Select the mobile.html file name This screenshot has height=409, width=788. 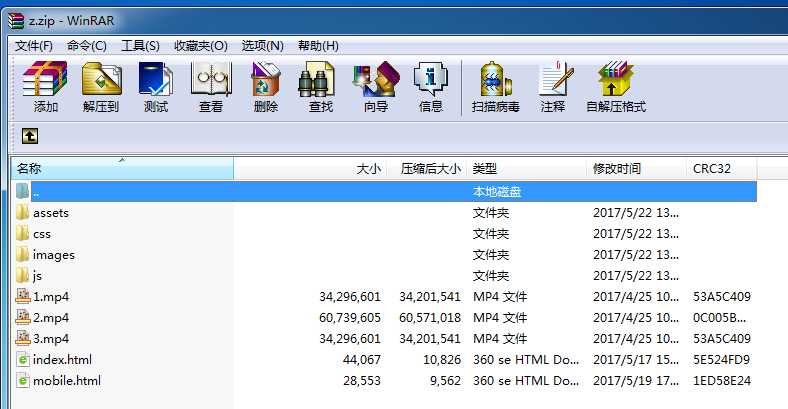(67, 381)
